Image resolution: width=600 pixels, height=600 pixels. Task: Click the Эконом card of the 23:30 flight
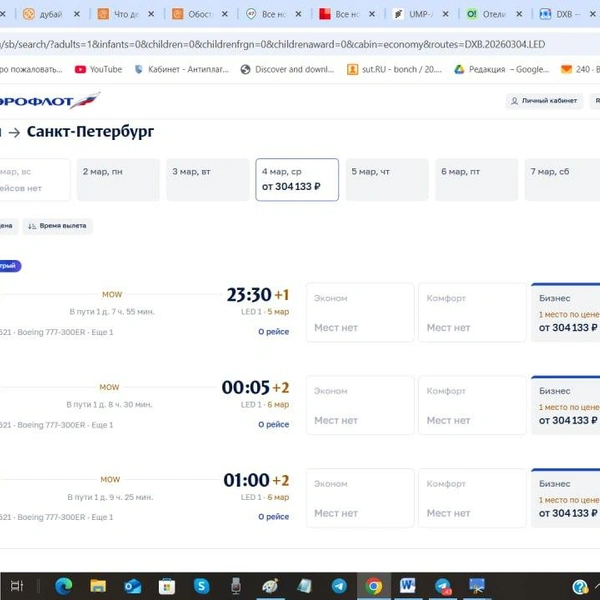point(360,313)
